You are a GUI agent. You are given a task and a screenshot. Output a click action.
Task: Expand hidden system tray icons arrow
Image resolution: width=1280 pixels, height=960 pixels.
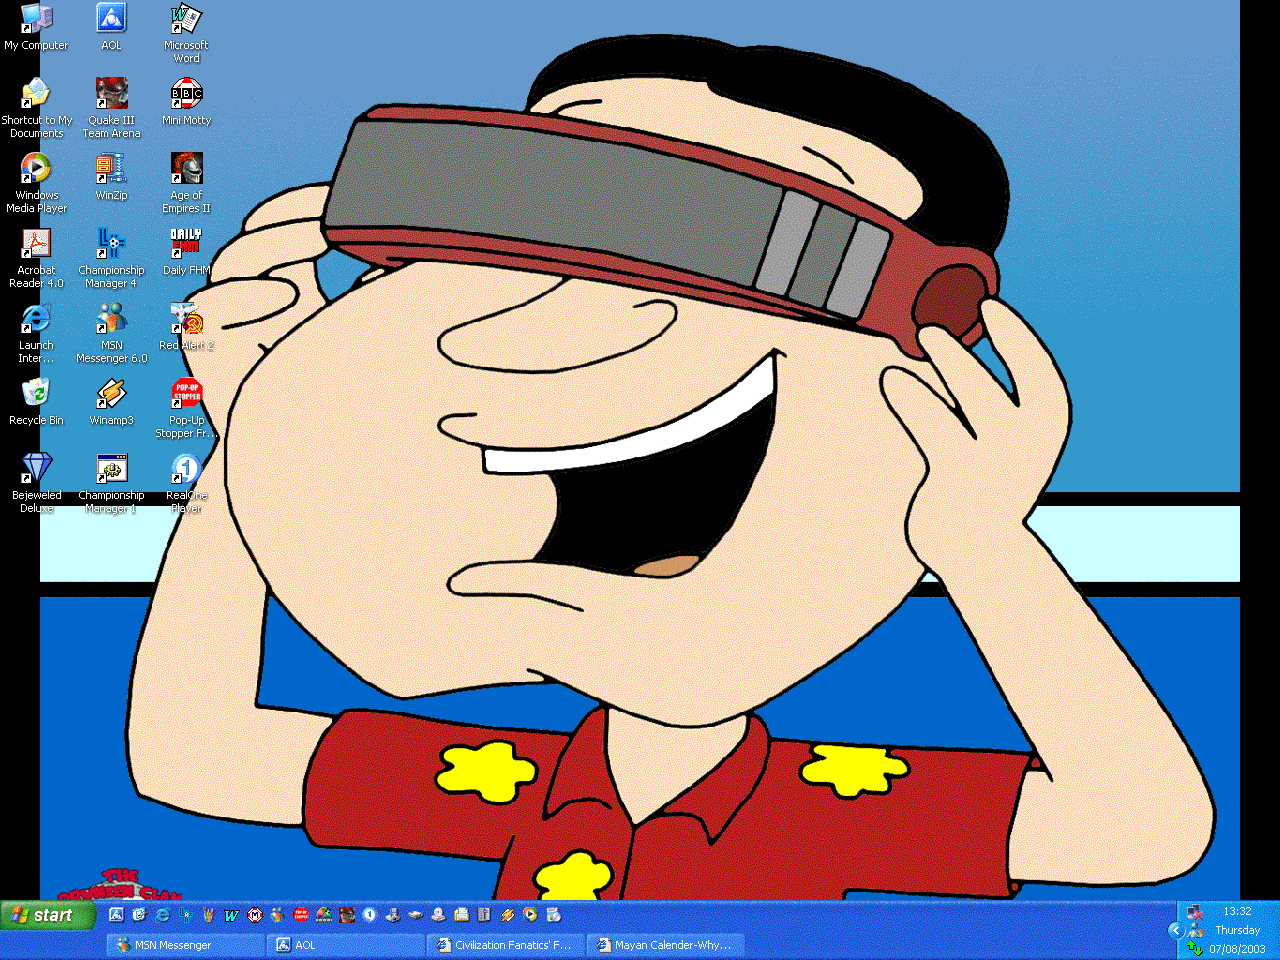click(x=1176, y=930)
